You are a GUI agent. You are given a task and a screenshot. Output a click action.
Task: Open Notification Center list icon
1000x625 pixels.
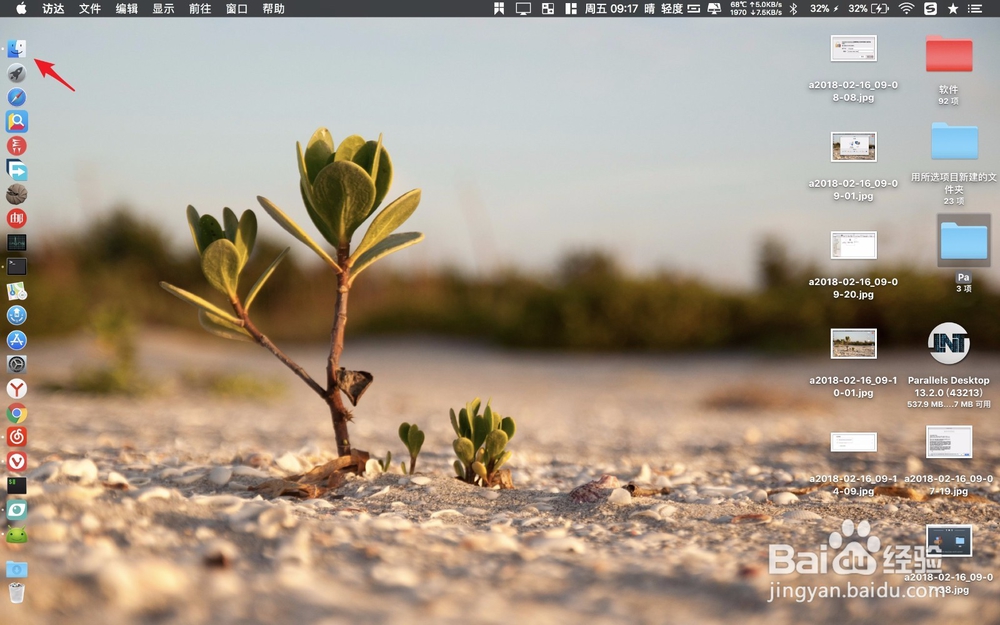974,8
